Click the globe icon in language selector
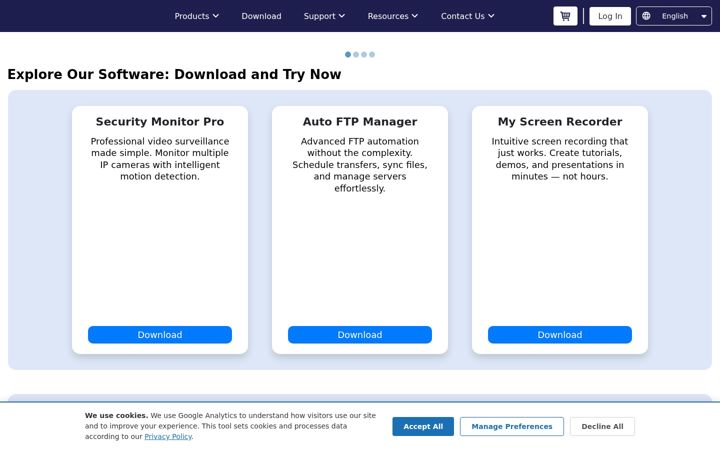 point(646,16)
